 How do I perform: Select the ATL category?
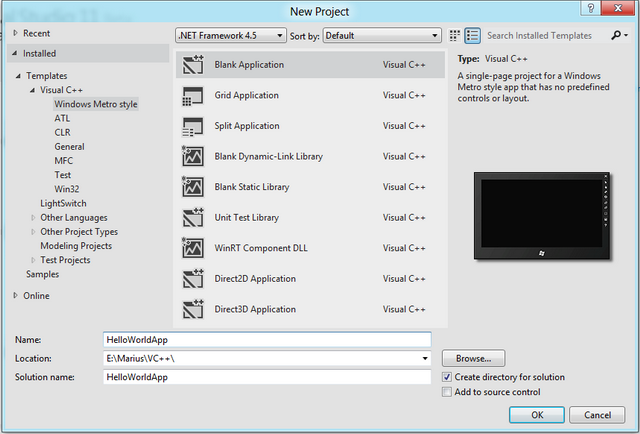[x=62, y=118]
